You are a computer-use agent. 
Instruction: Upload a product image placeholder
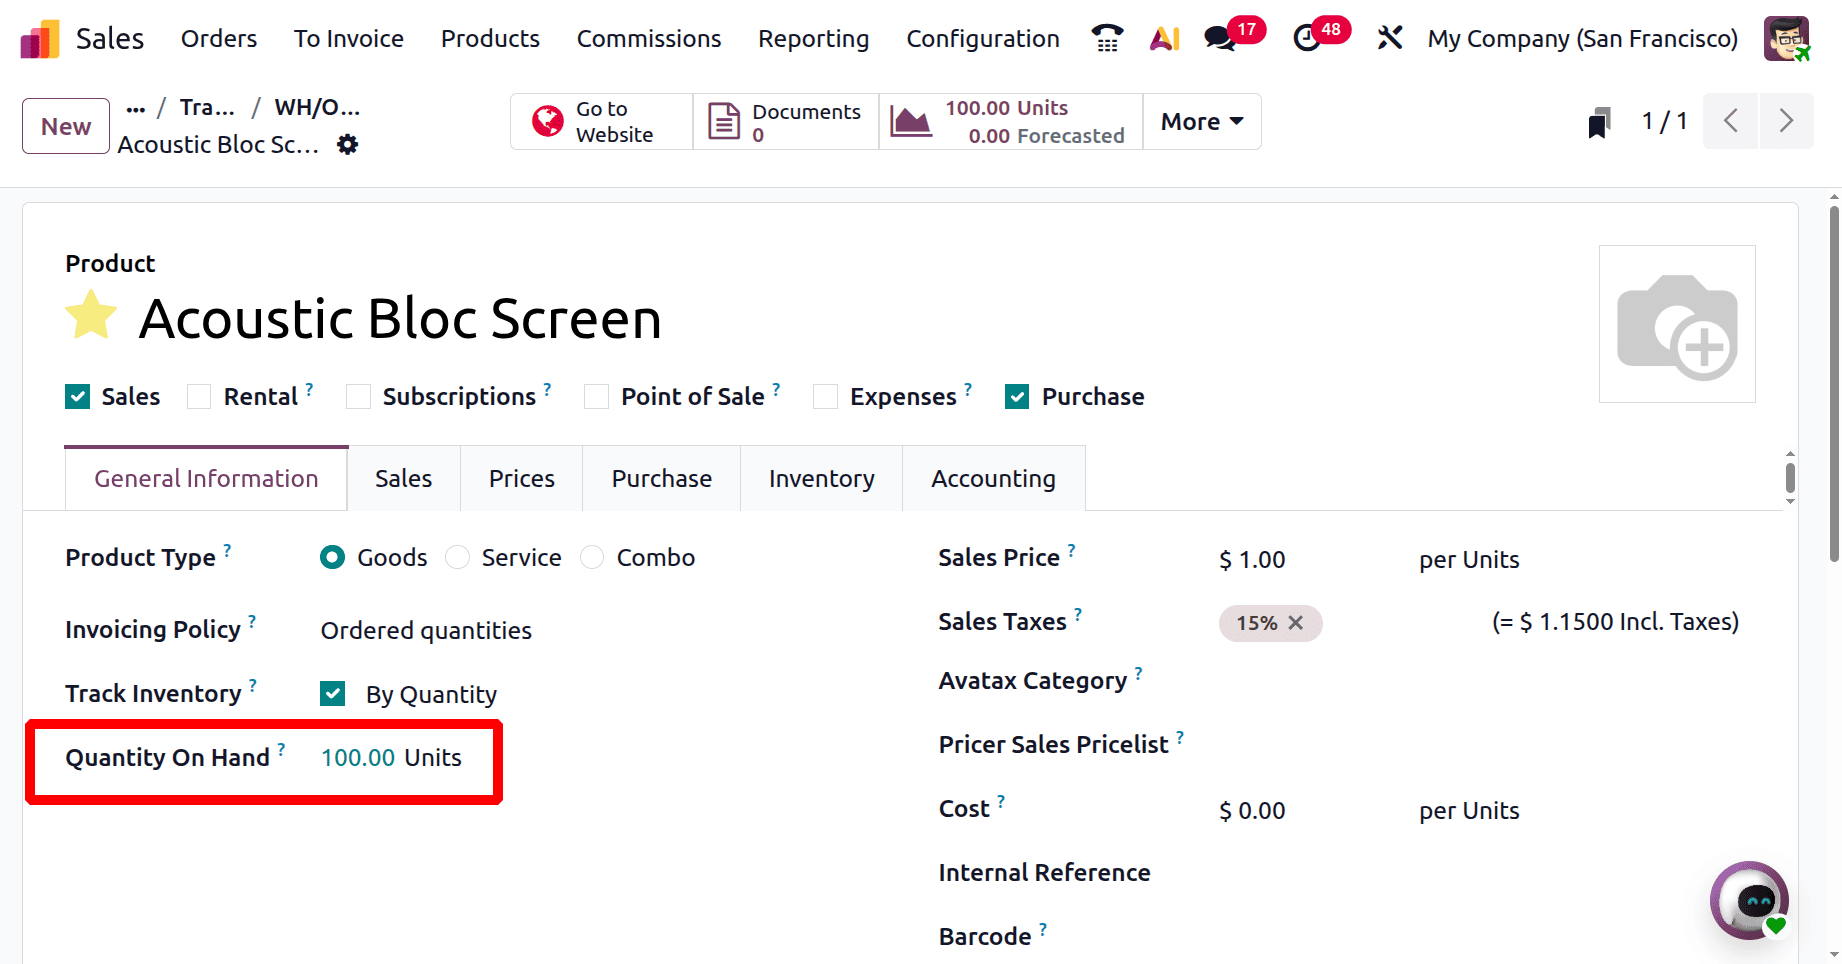(1677, 324)
